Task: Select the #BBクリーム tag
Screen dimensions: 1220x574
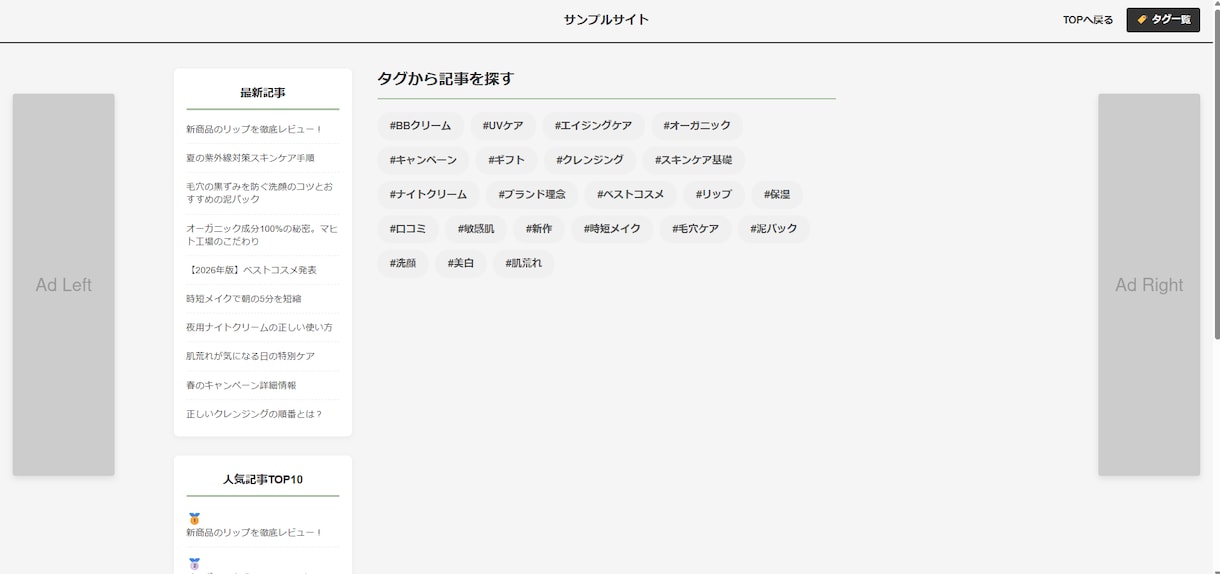Action: [420, 126]
